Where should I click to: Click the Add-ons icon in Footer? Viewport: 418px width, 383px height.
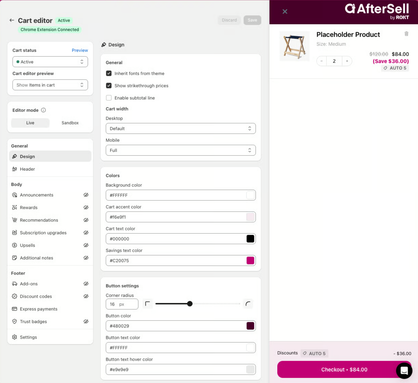pos(14,284)
